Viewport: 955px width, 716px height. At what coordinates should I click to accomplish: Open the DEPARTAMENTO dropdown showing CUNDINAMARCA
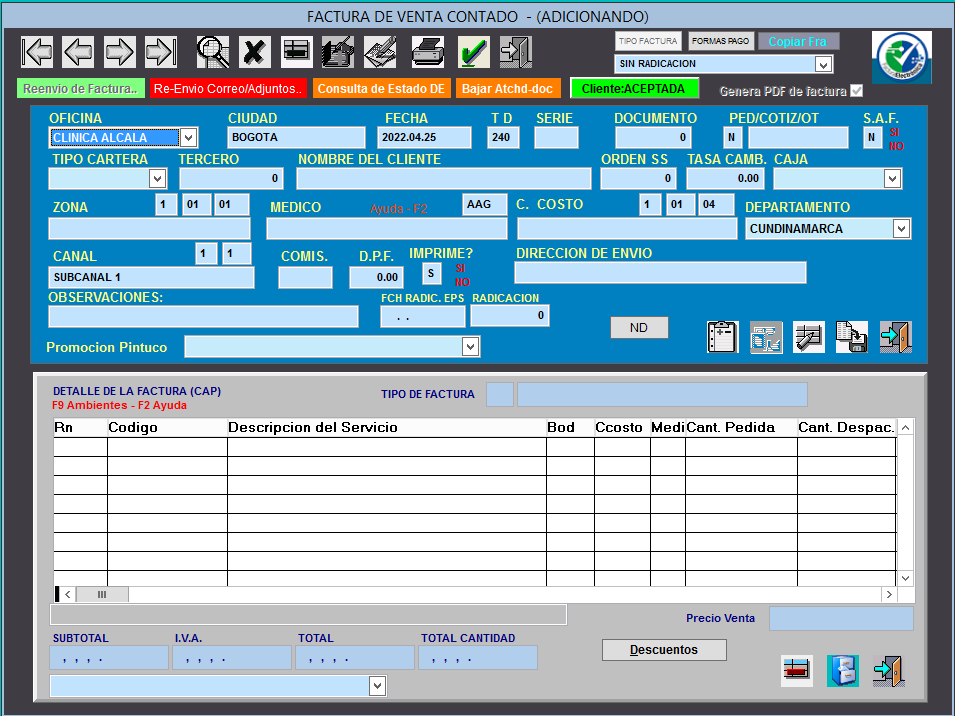(901, 229)
